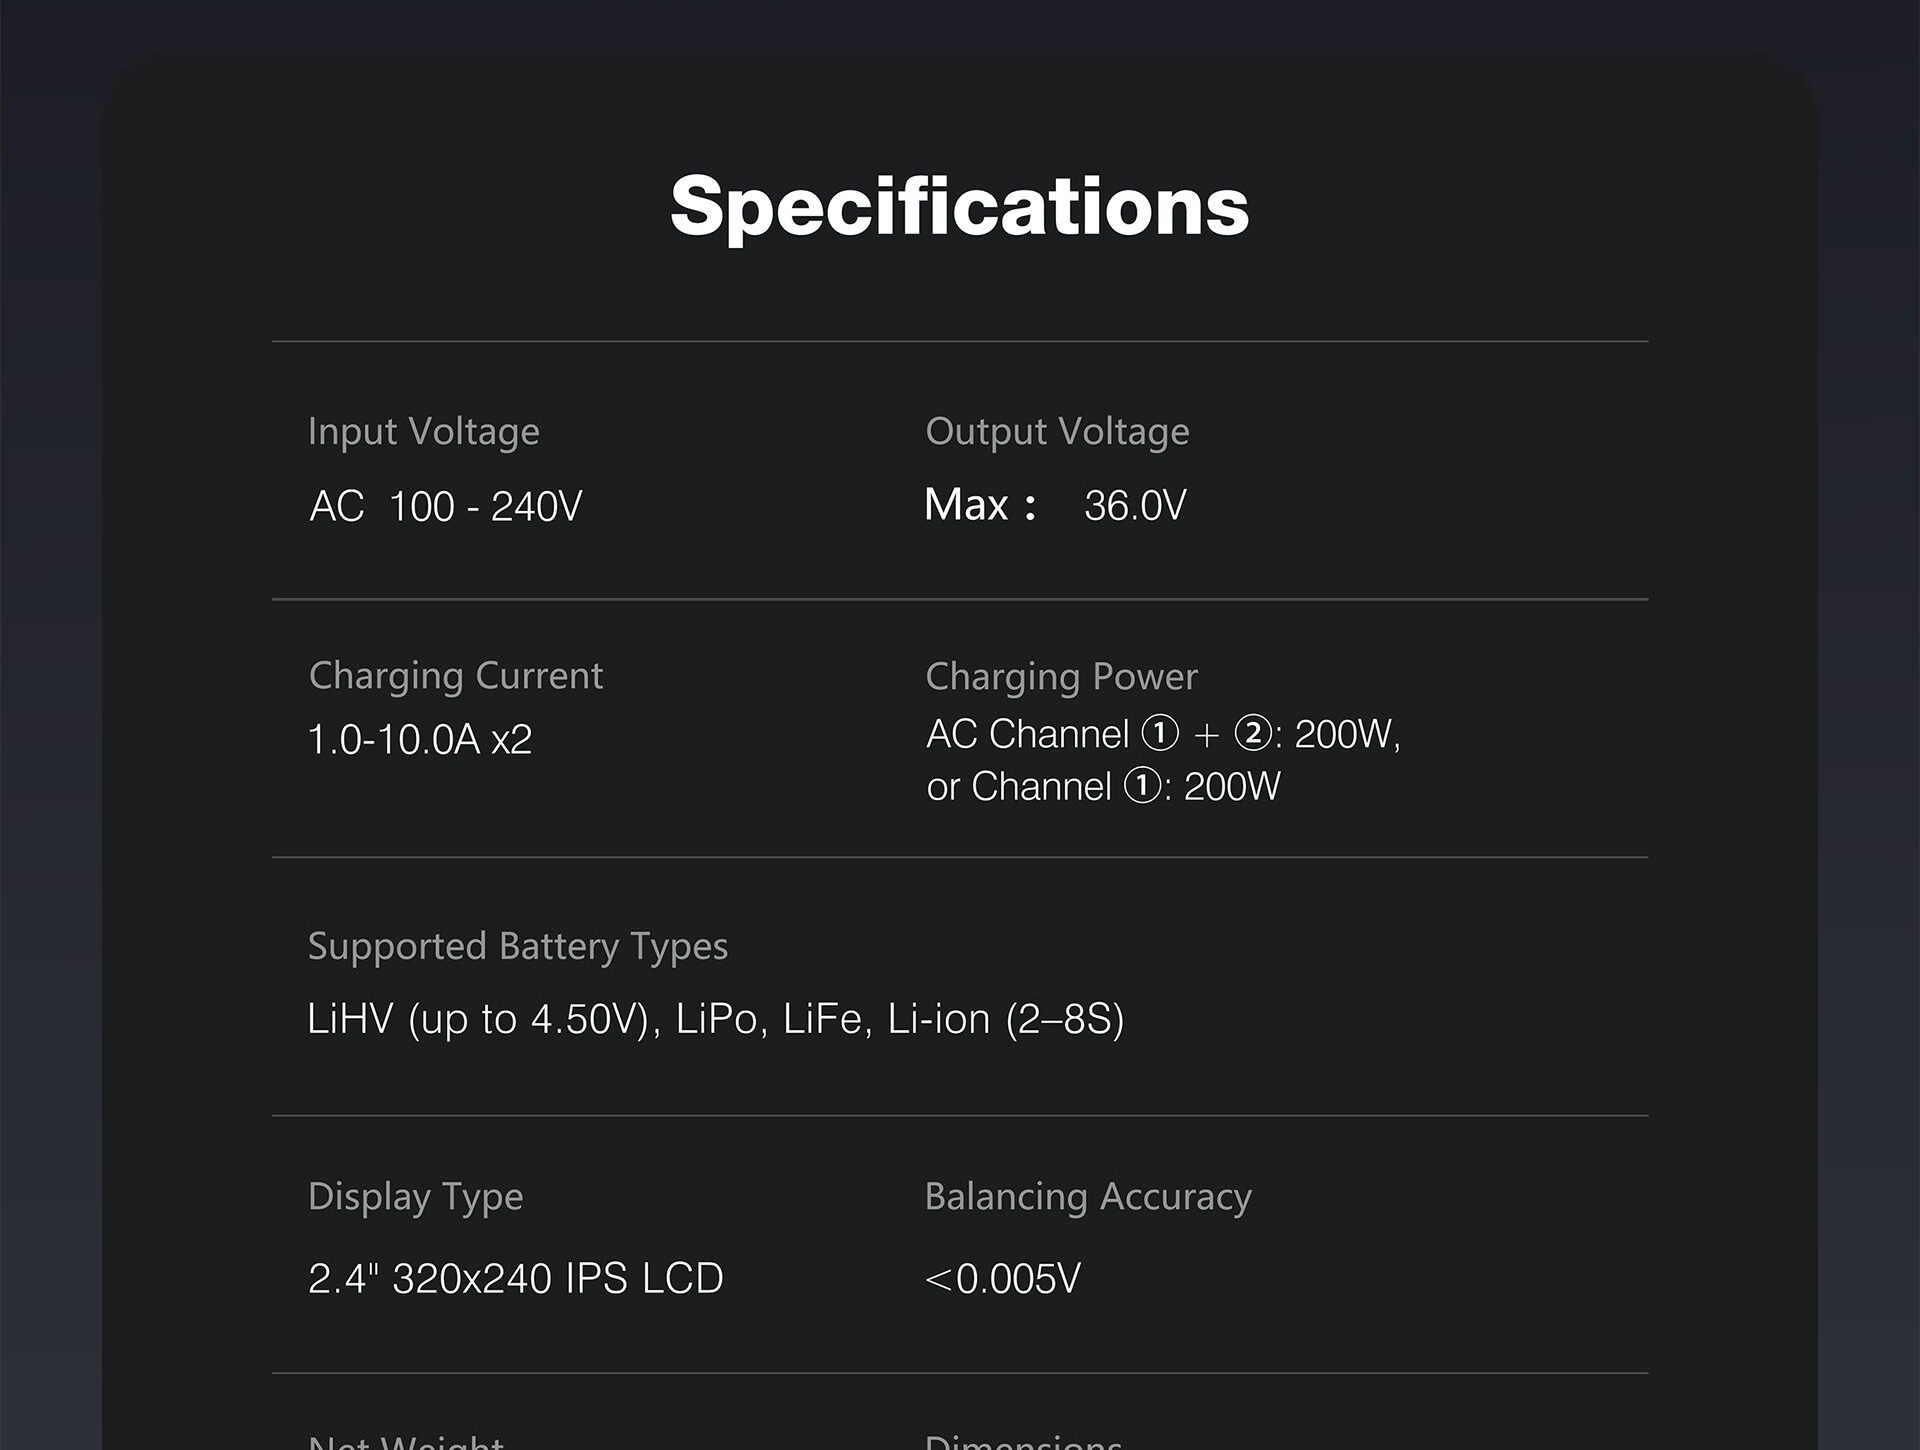The width and height of the screenshot is (1920, 1450).
Task: Click the Charging Power label
Action: [1061, 677]
